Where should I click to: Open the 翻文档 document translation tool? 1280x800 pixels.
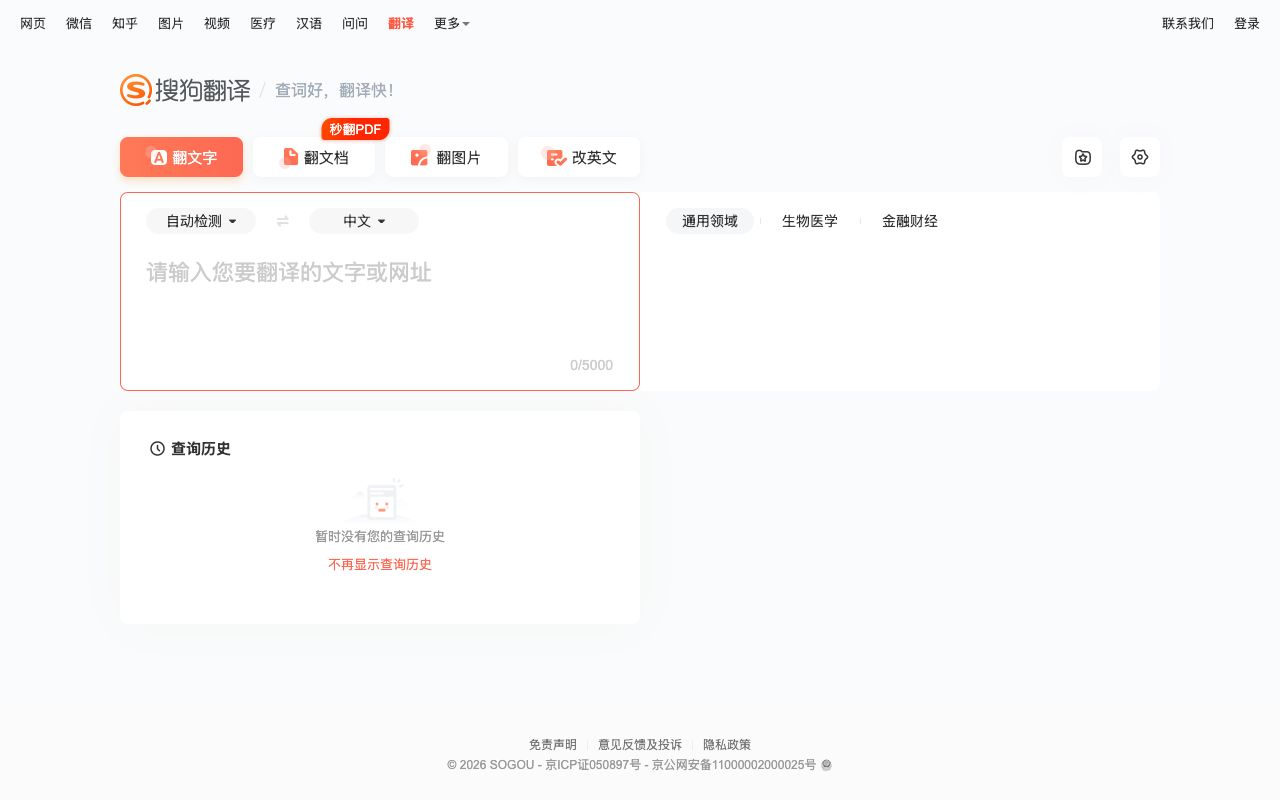(x=314, y=157)
